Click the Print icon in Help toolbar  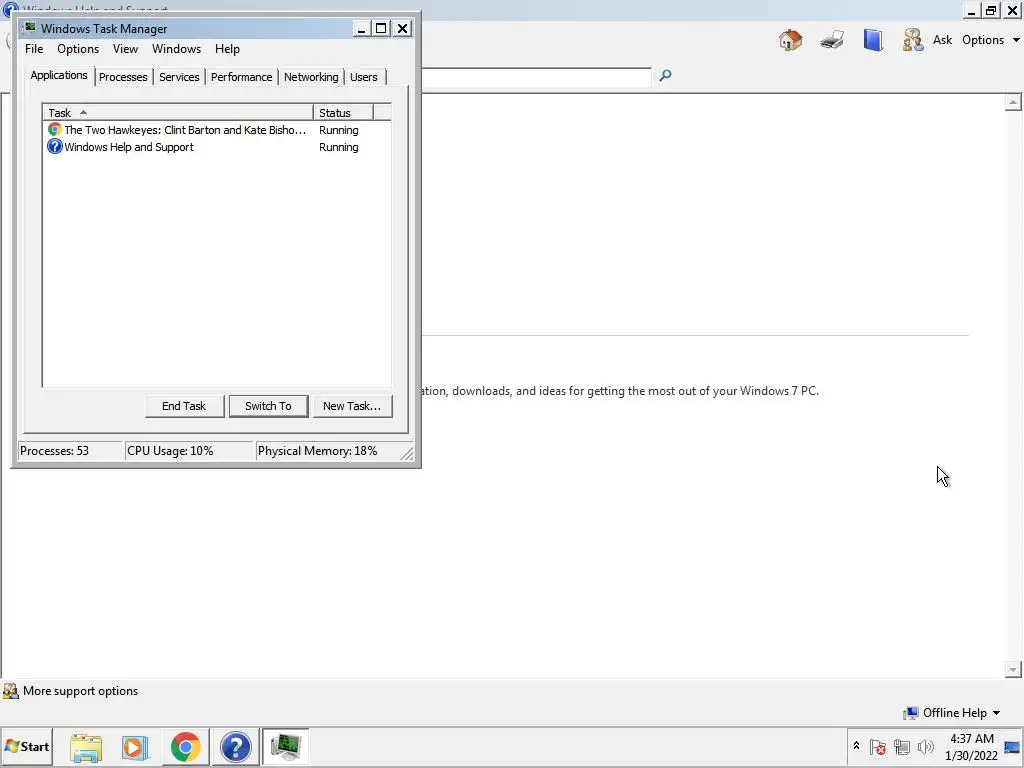[831, 40]
